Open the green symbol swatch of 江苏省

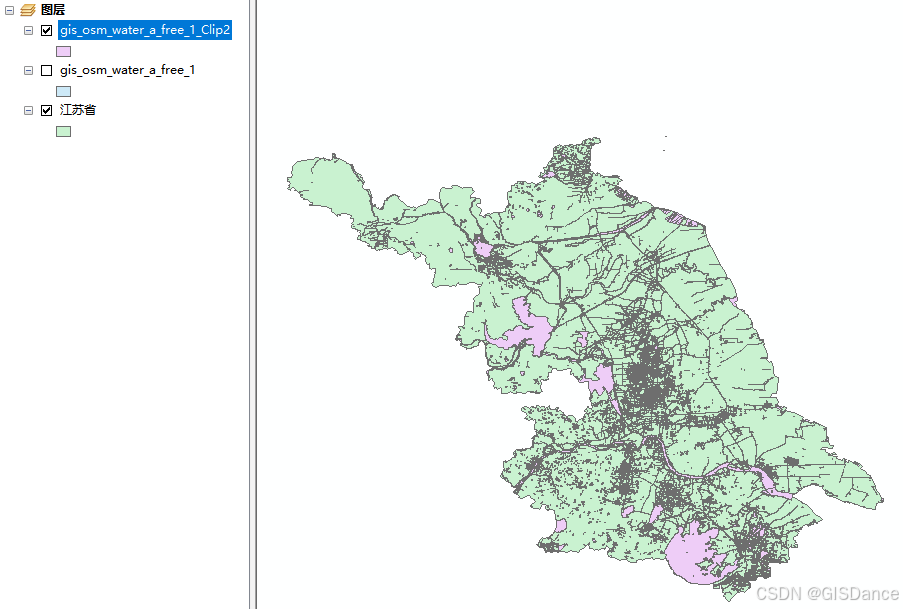pyautogui.click(x=63, y=131)
